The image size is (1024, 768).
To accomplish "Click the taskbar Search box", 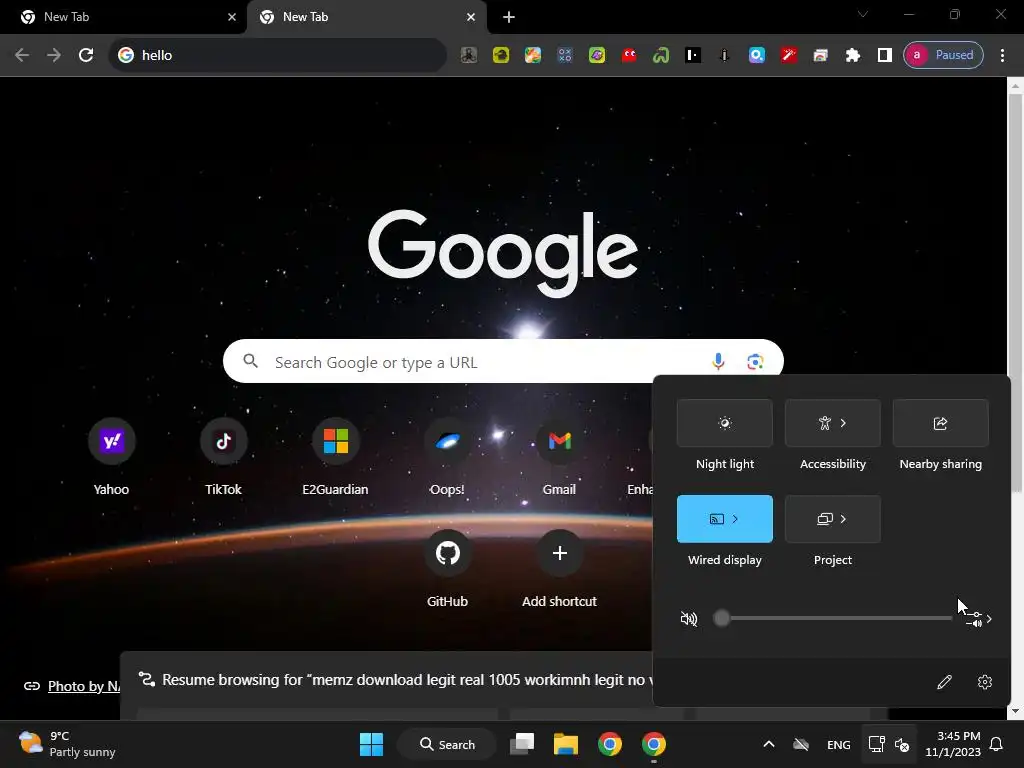I will click(x=447, y=744).
